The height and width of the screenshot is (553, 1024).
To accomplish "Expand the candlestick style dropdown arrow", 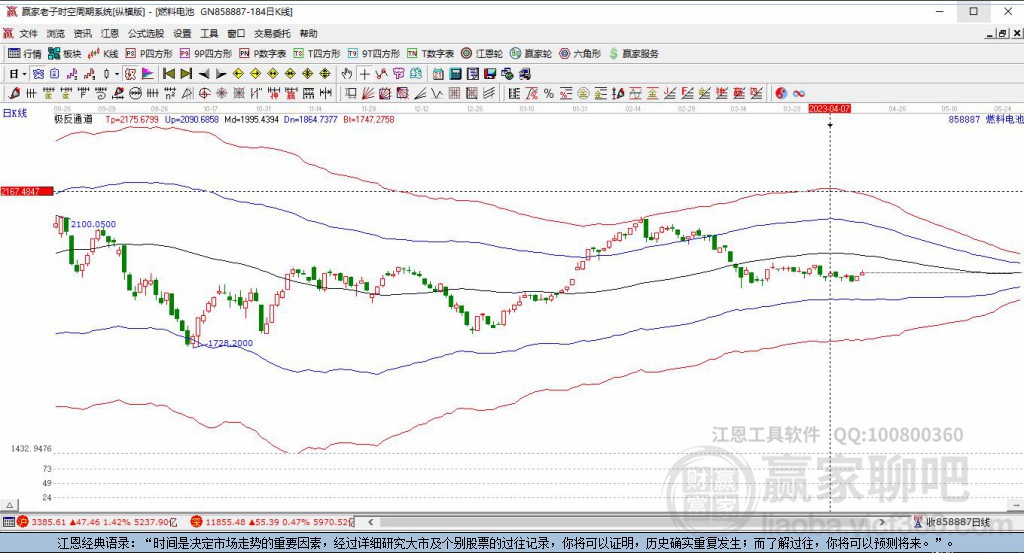I will tap(117, 74).
